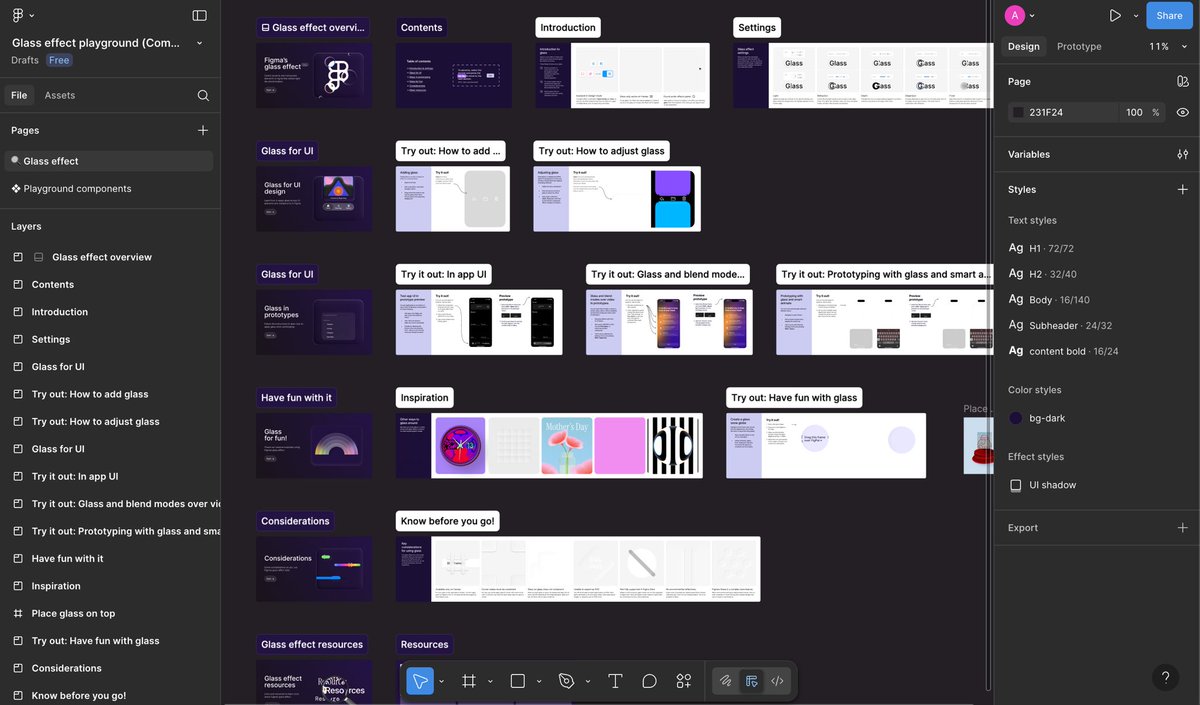Toggle the sidebar collapse icon
This screenshot has width=1200, height=705.
tap(200, 15)
